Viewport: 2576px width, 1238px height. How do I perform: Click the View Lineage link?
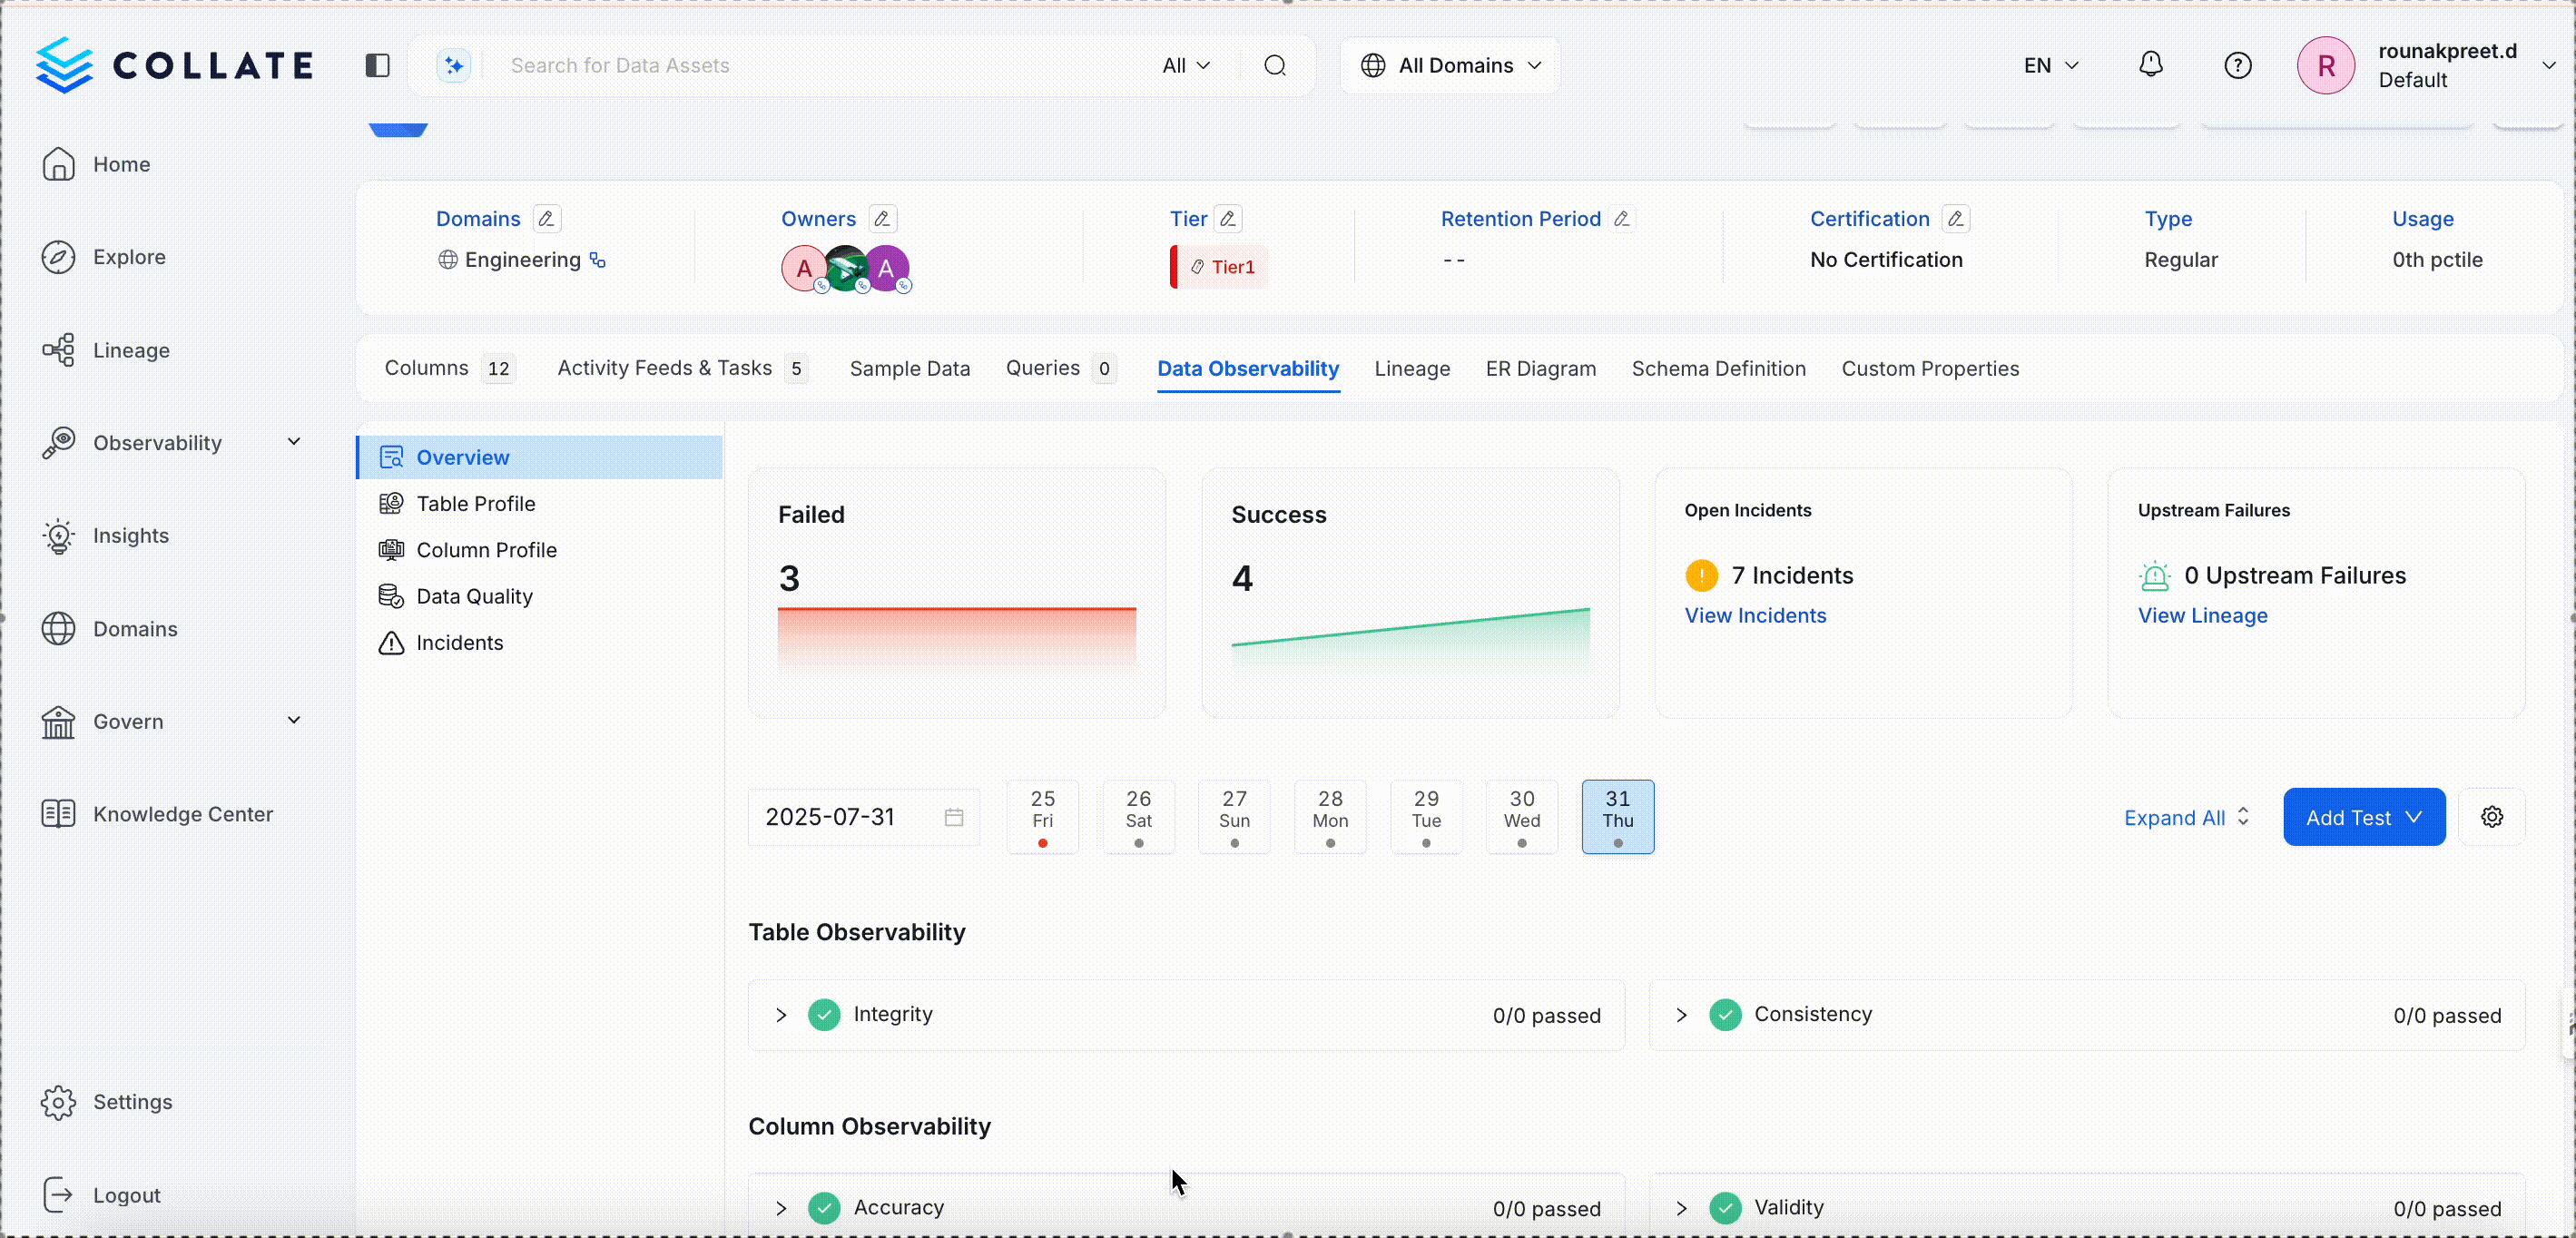click(x=2202, y=616)
